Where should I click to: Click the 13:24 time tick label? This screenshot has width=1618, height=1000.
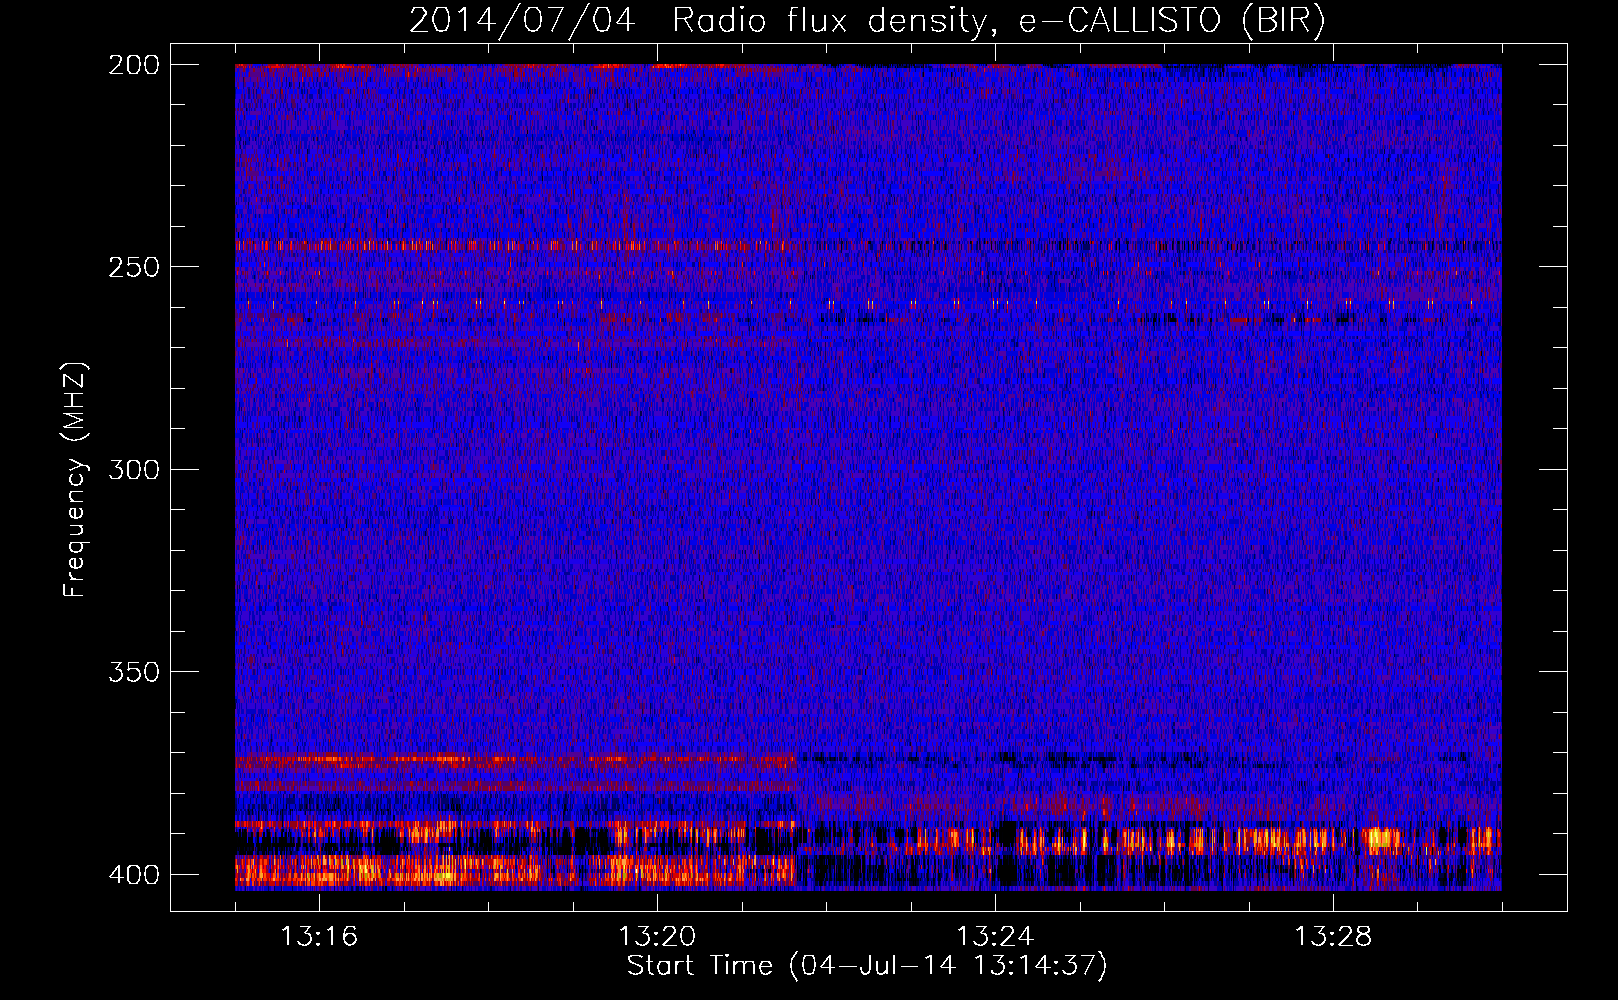[x=995, y=936]
